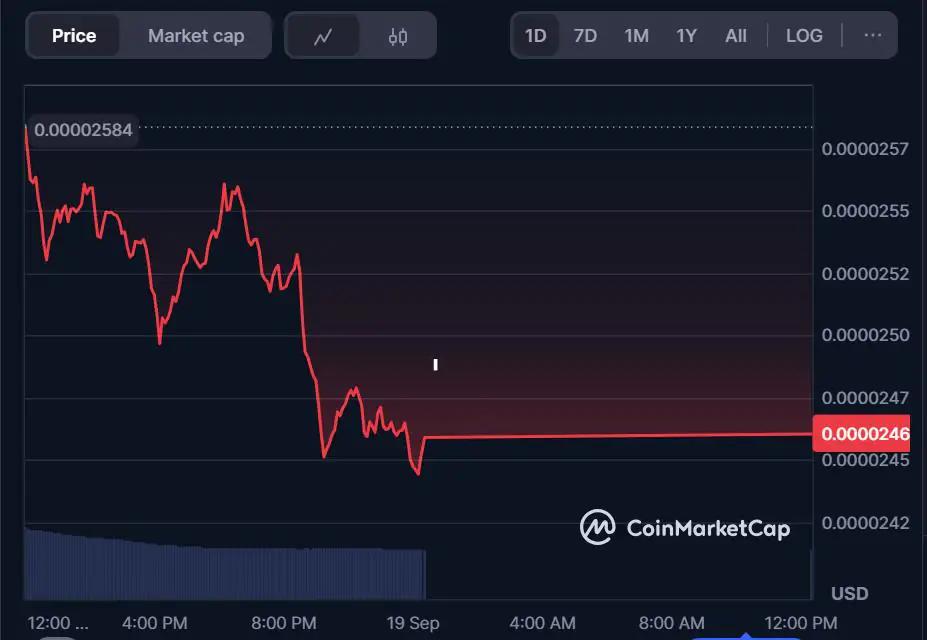The image size is (927, 640).
Task: Click the 0.0000257 price axis label
Action: [865, 149]
